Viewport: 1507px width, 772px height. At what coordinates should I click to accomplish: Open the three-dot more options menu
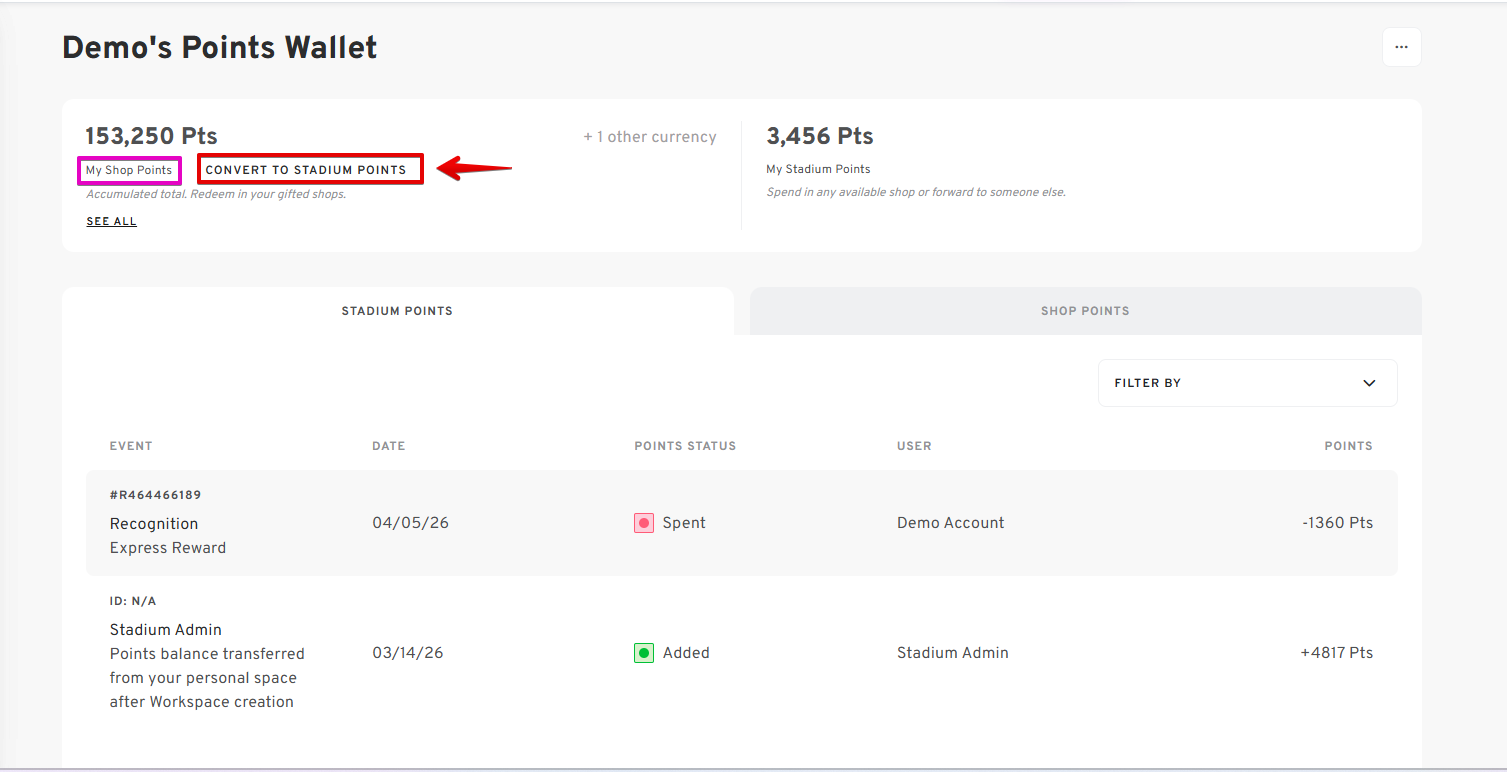[x=1401, y=47]
